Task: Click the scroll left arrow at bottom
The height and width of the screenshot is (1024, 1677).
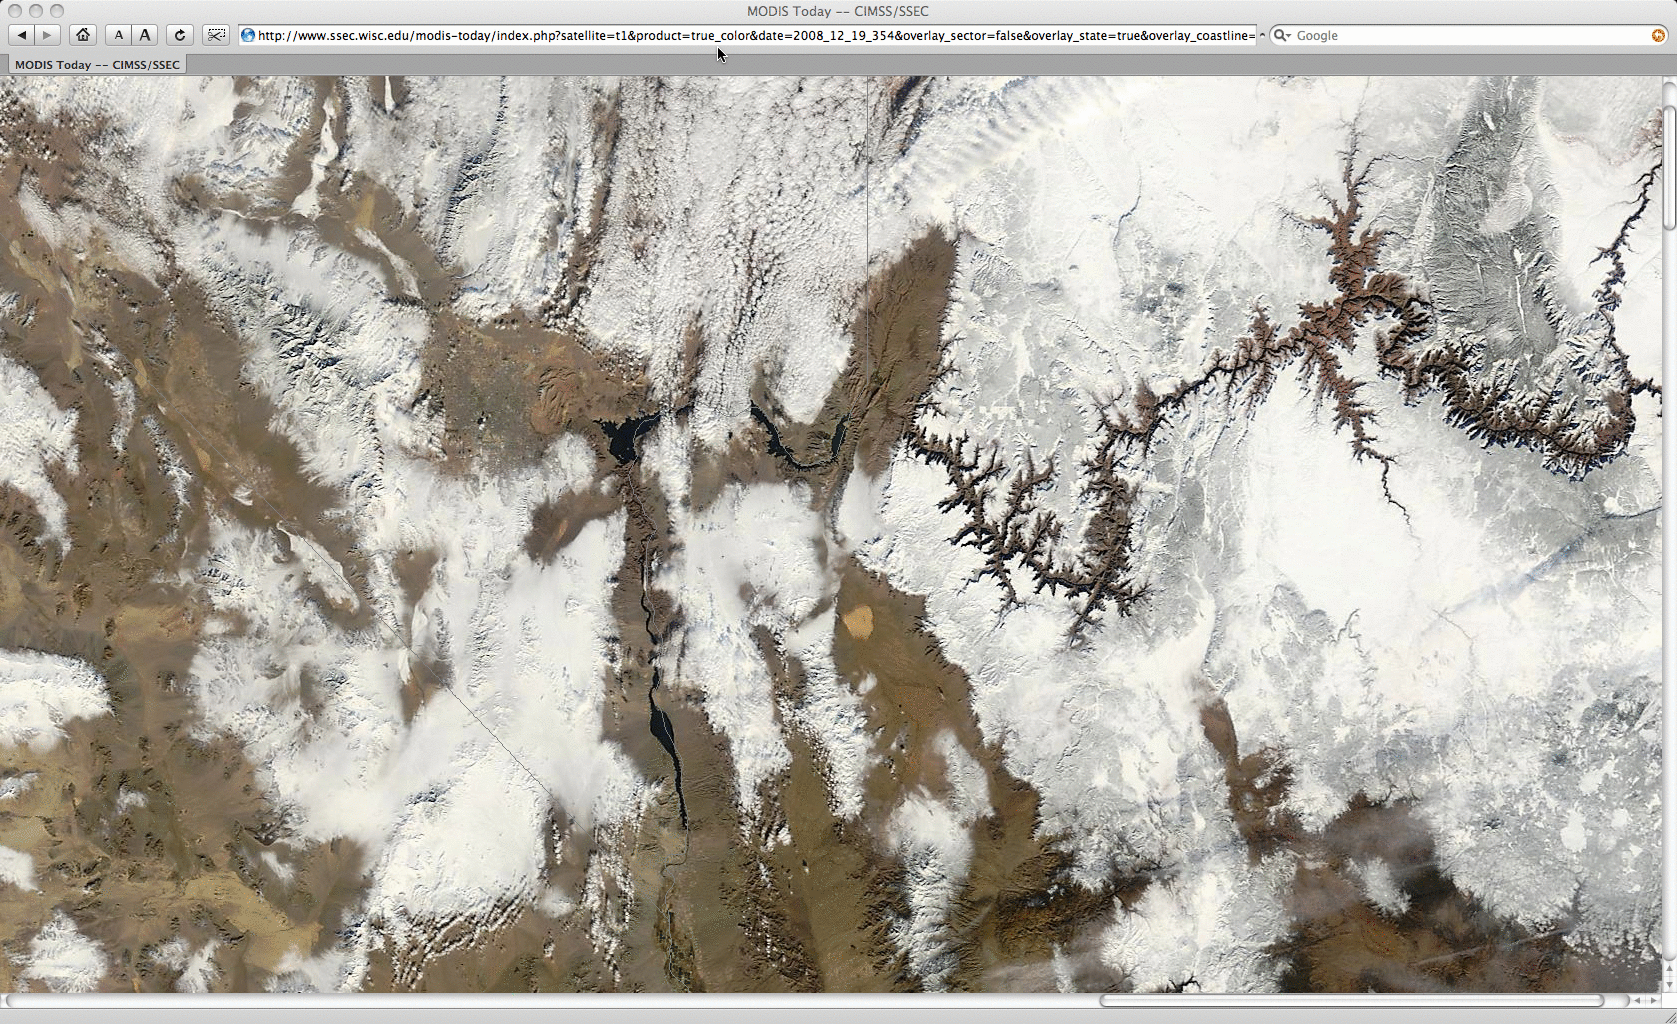Action: (x=1637, y=1000)
